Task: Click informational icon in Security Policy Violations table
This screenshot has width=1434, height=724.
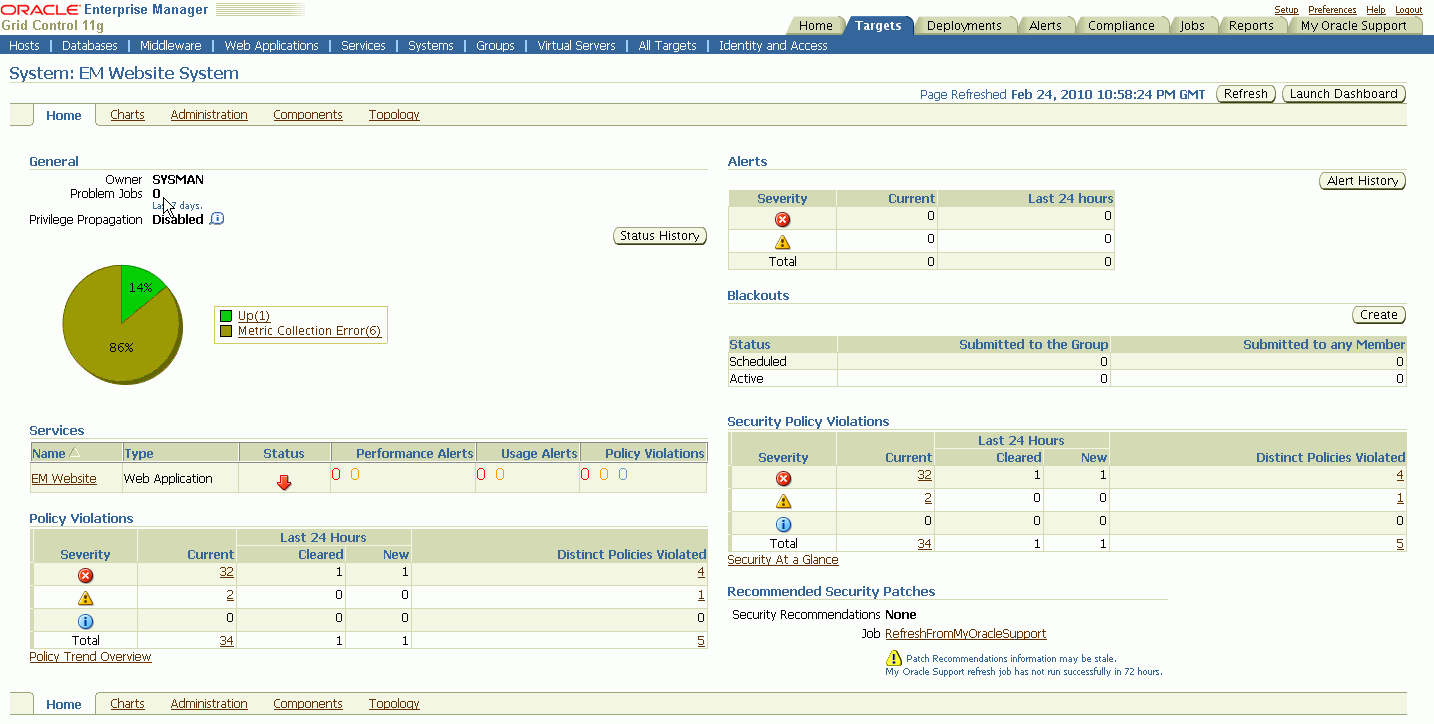Action: pyautogui.click(x=784, y=524)
